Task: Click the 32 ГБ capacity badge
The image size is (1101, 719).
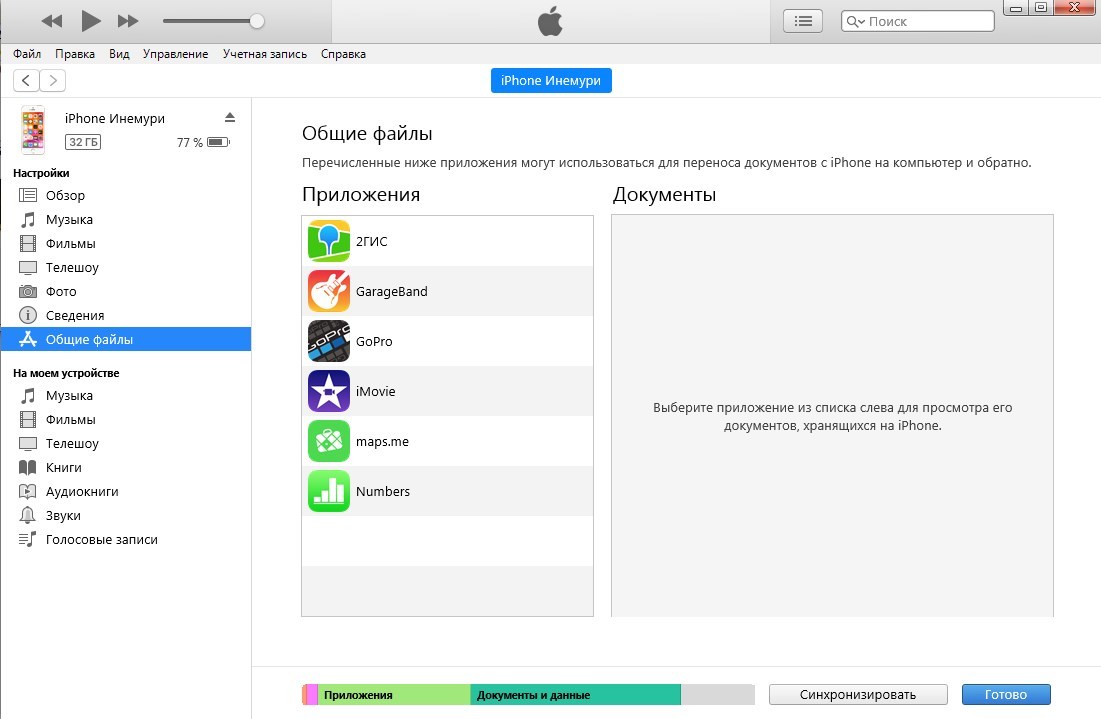Action: click(x=83, y=142)
